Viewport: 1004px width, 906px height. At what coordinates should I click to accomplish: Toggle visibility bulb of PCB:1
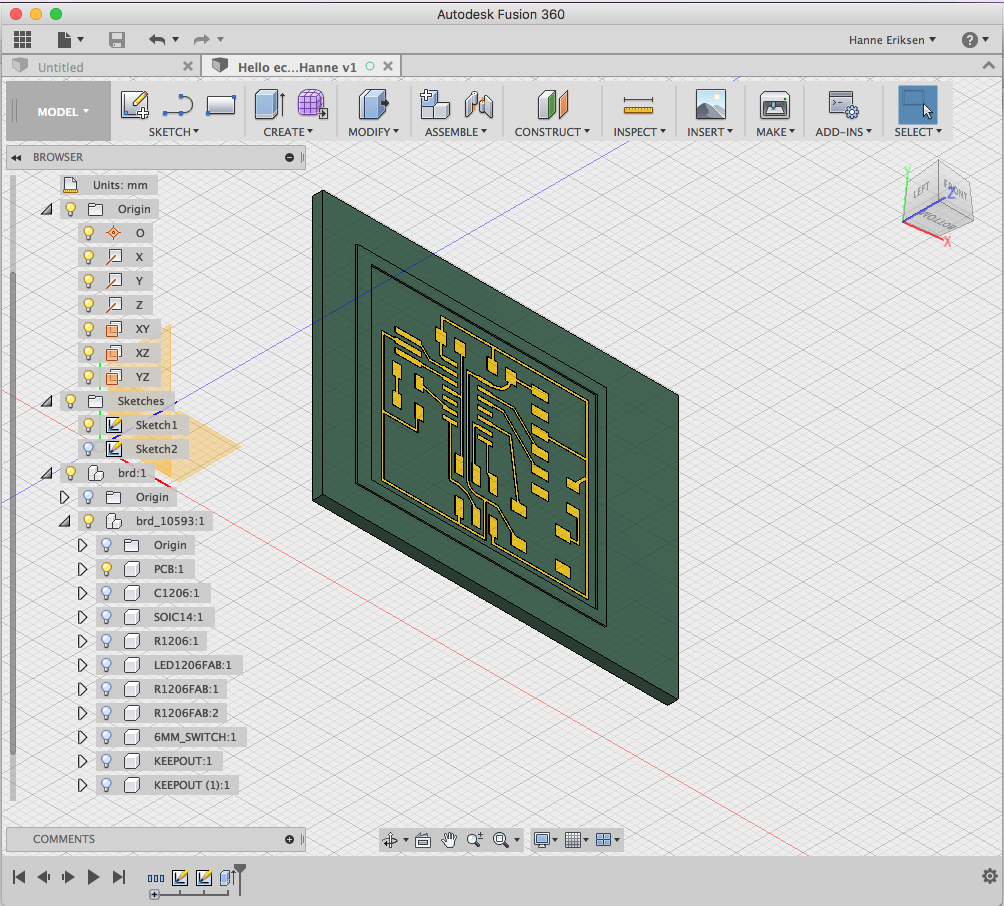pyautogui.click(x=106, y=569)
